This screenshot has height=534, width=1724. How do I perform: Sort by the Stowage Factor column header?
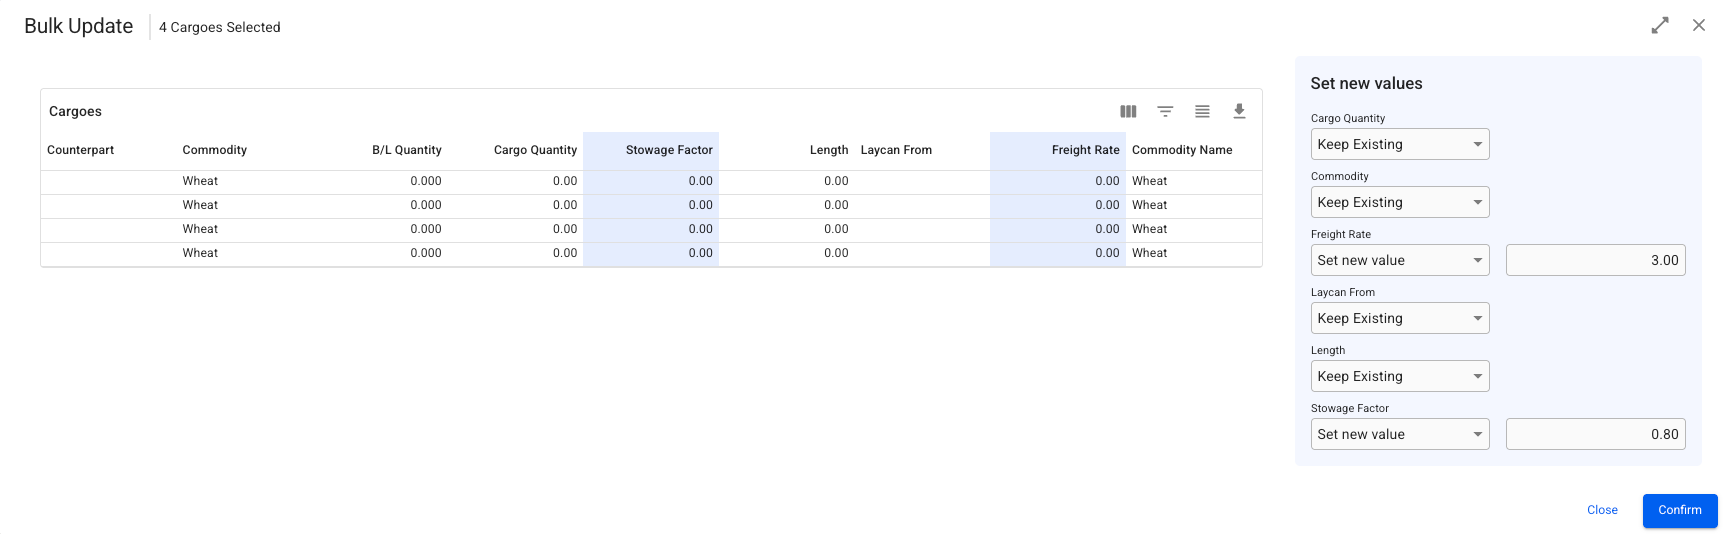[x=669, y=150]
